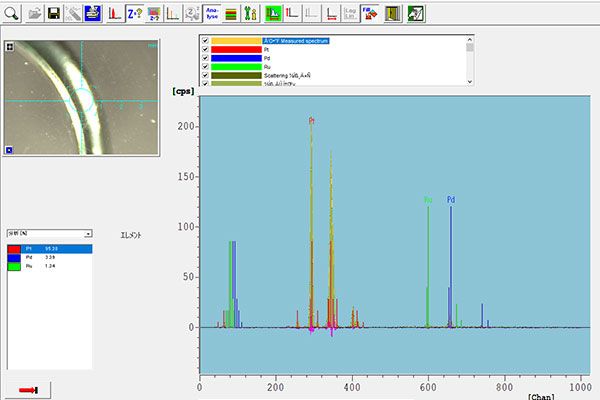Click the red arrow button at bottom left
Viewport: 600px width, 400px height.
coord(27,388)
